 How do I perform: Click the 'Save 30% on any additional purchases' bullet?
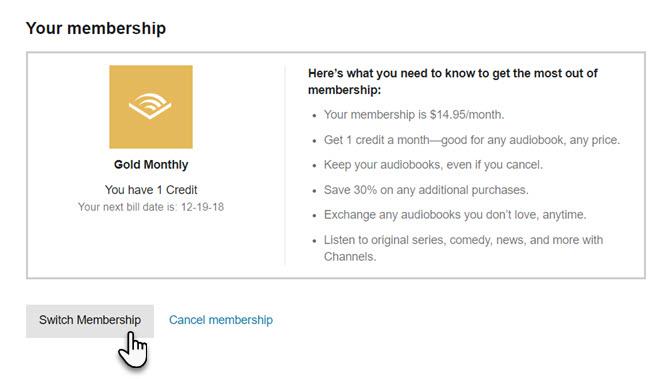point(426,190)
